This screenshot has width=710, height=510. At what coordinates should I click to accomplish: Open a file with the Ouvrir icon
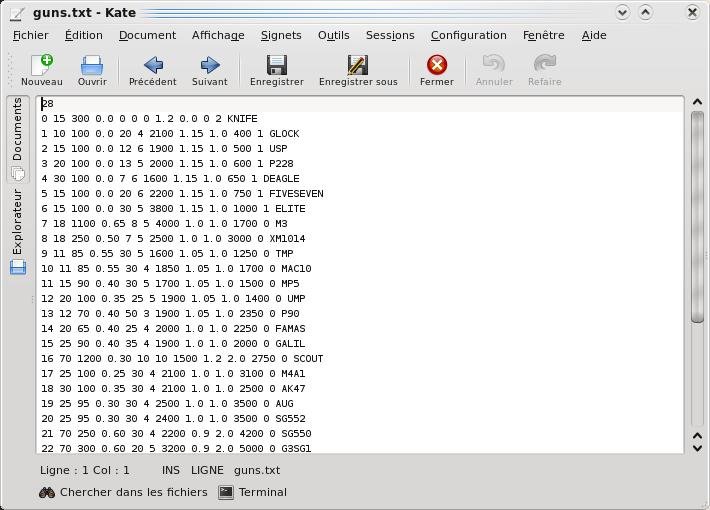tap(92, 65)
